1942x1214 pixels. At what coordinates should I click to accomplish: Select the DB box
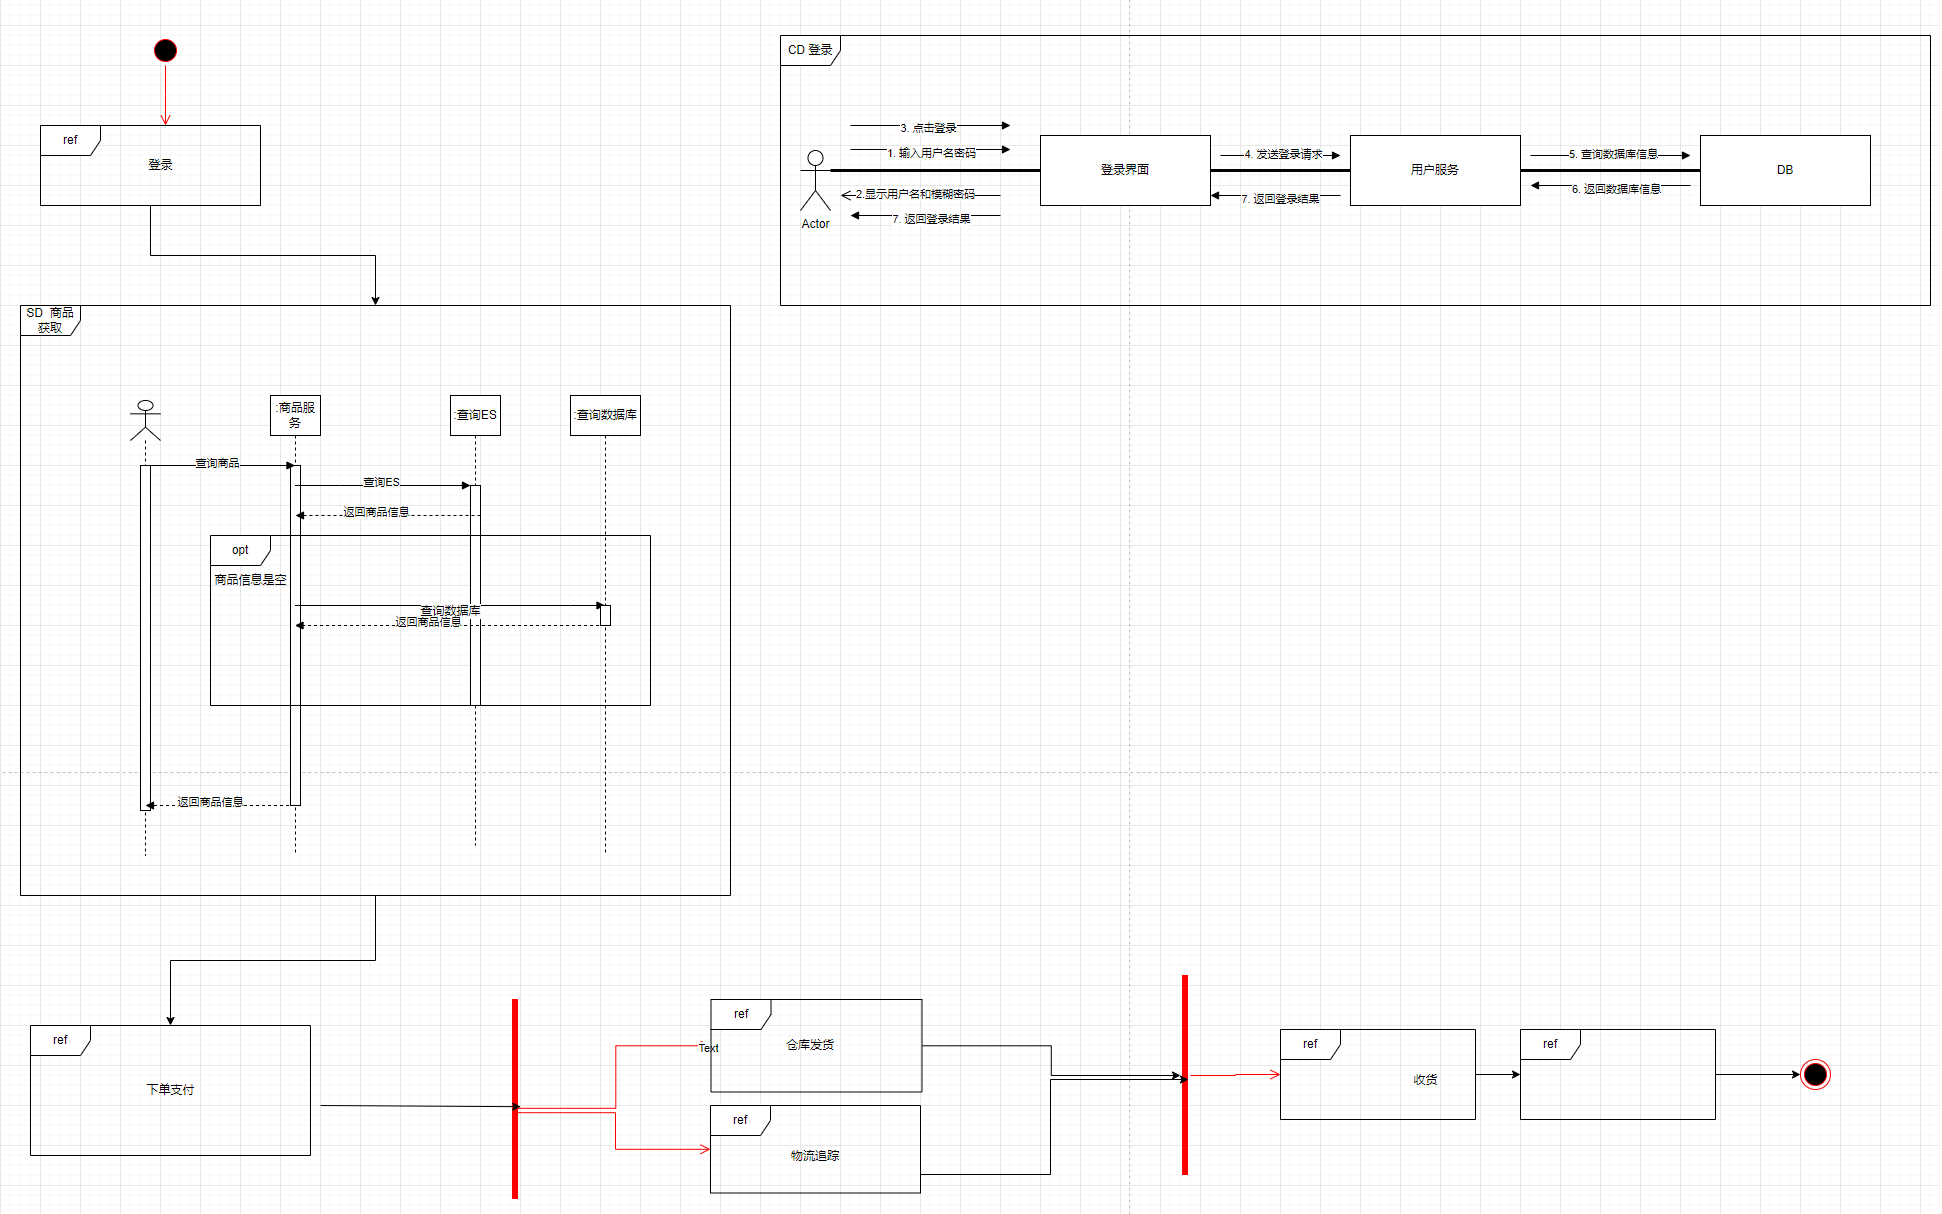(1785, 170)
